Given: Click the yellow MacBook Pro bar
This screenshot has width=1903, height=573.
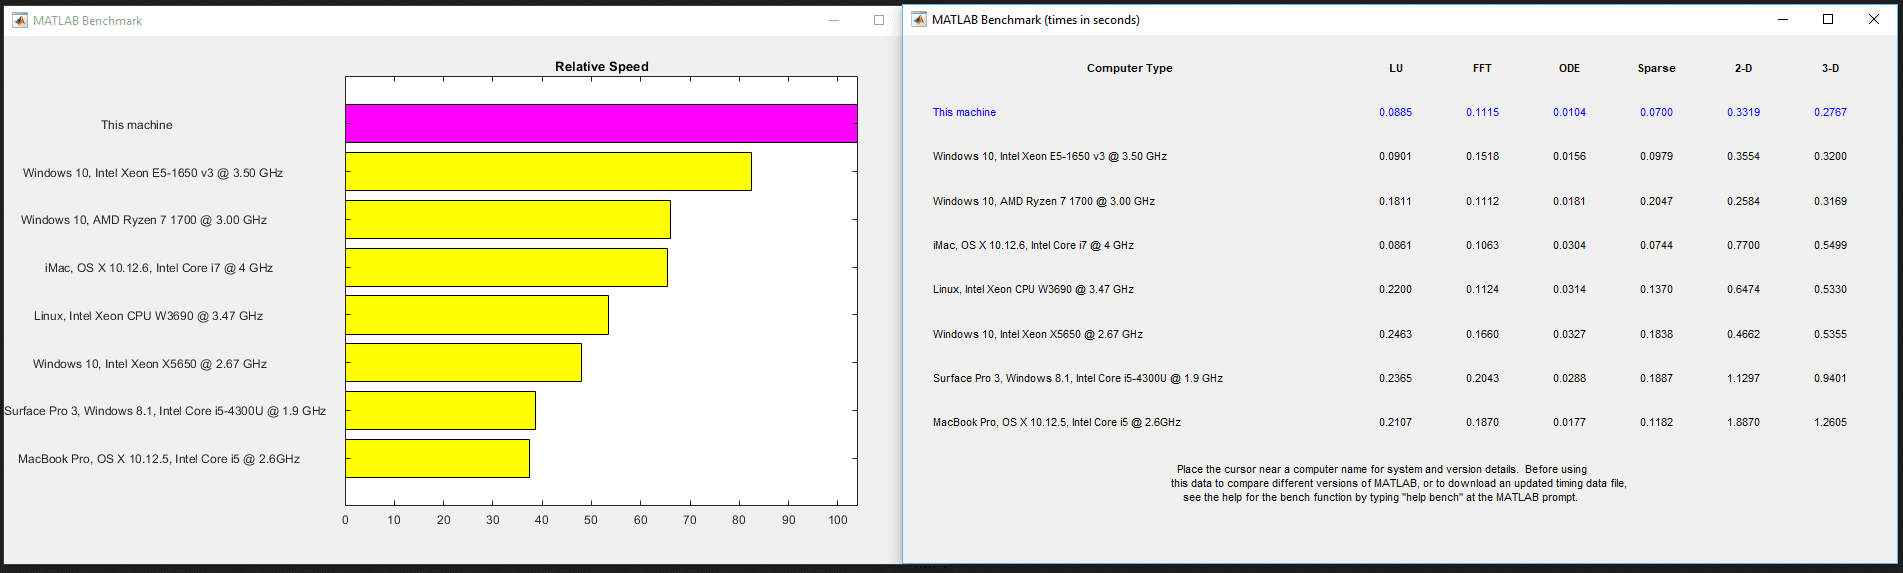Looking at the screenshot, I should tap(437, 458).
